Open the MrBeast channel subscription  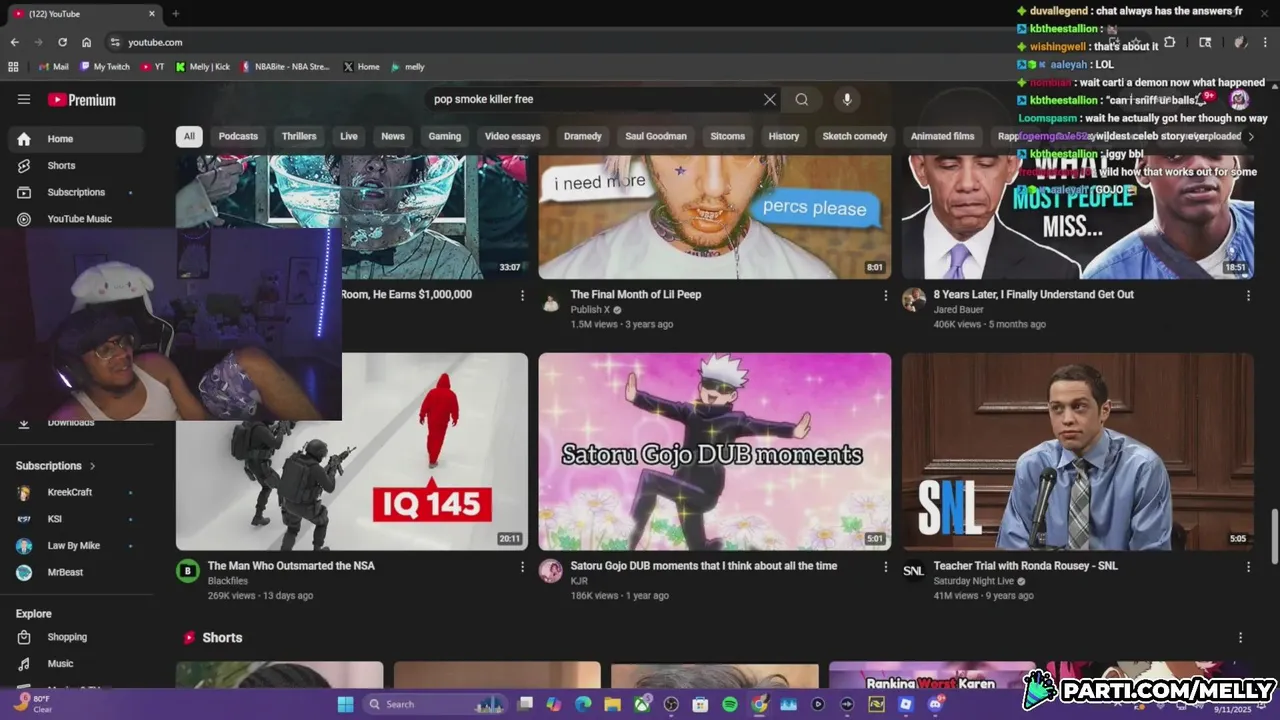pos(76,573)
